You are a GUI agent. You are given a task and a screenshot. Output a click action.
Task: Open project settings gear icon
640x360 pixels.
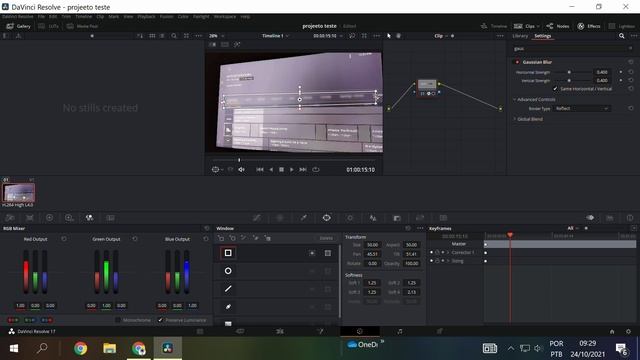pos(628,331)
